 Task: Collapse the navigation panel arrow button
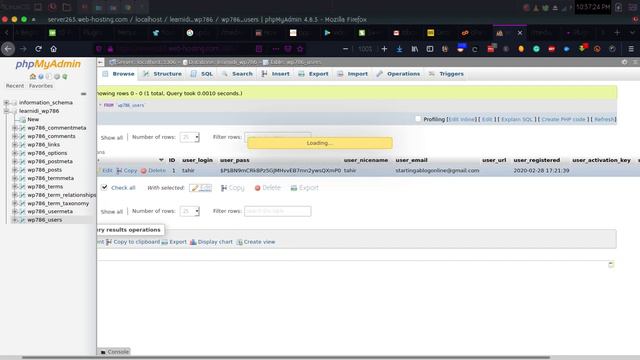[100, 62]
